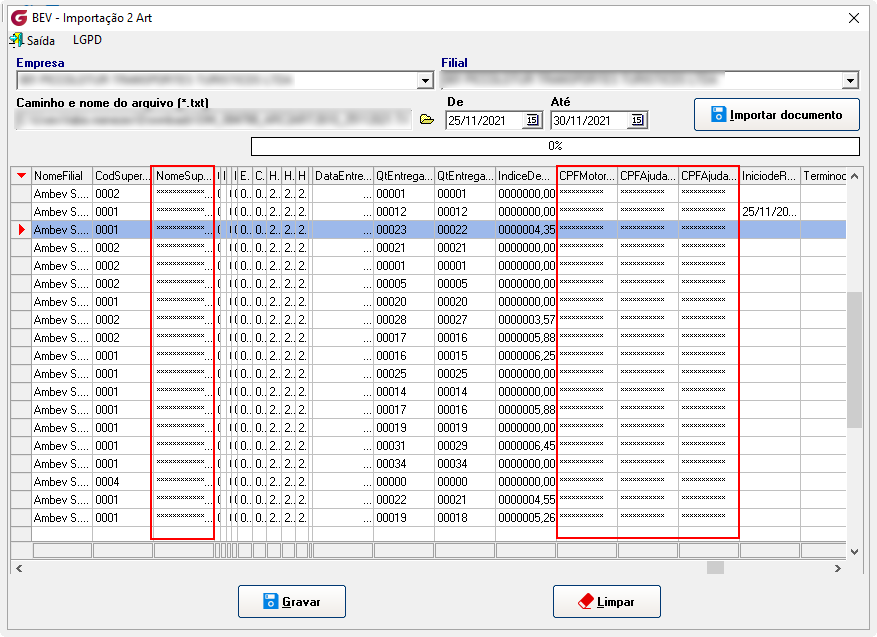877x637 pixels.
Task: Click the Limpar clear button
Action: click(x=607, y=602)
